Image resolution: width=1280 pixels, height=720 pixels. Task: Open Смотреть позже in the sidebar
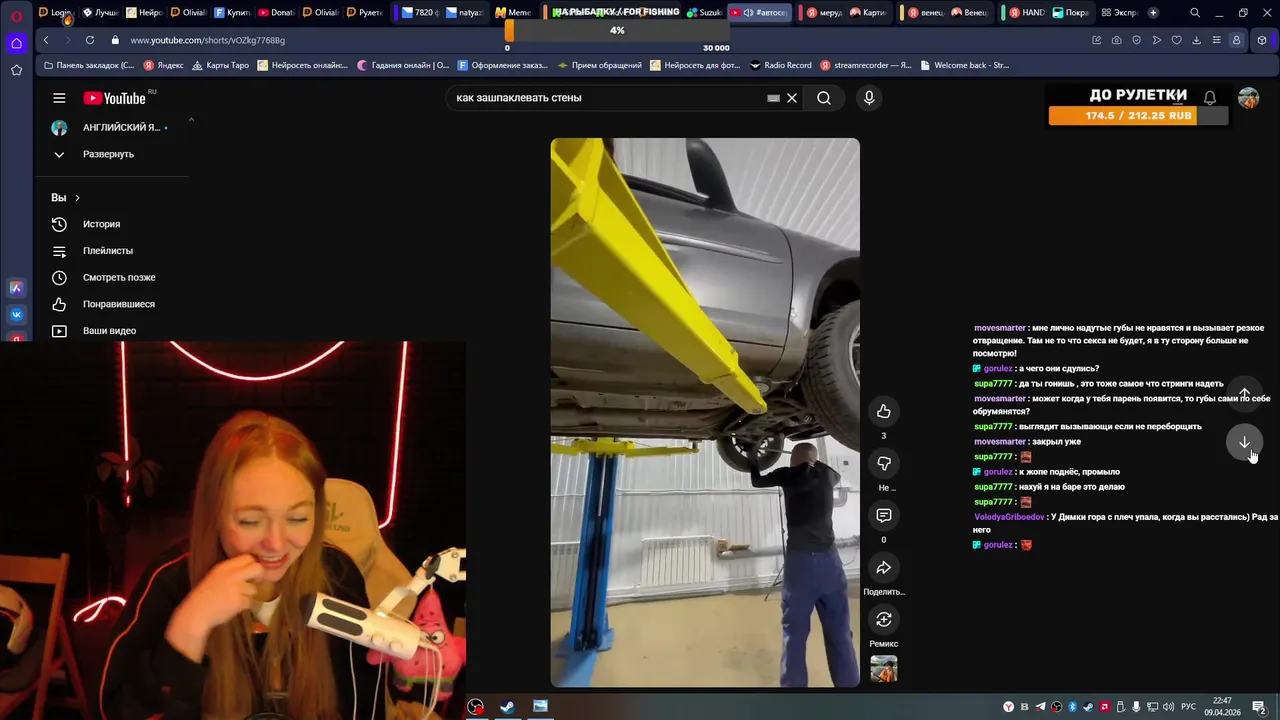tap(119, 277)
